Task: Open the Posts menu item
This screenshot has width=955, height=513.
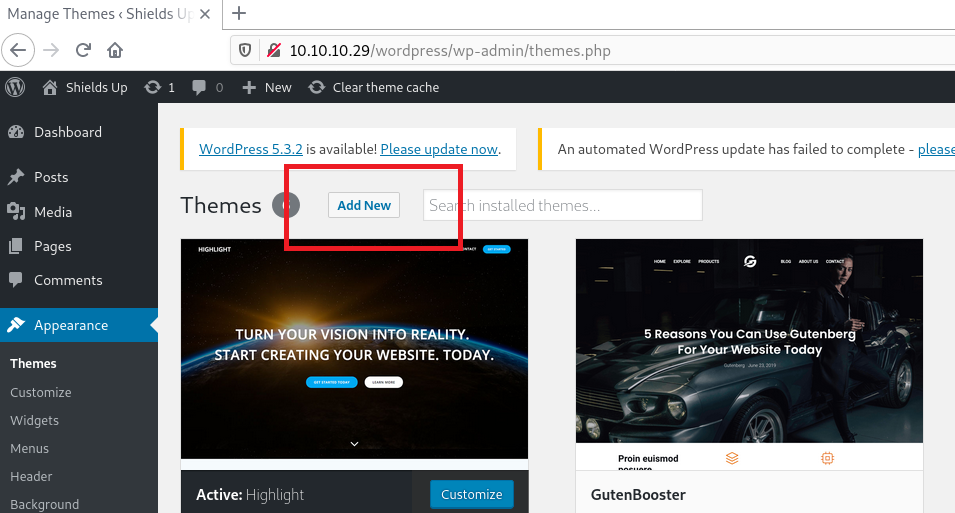Action: tap(51, 177)
